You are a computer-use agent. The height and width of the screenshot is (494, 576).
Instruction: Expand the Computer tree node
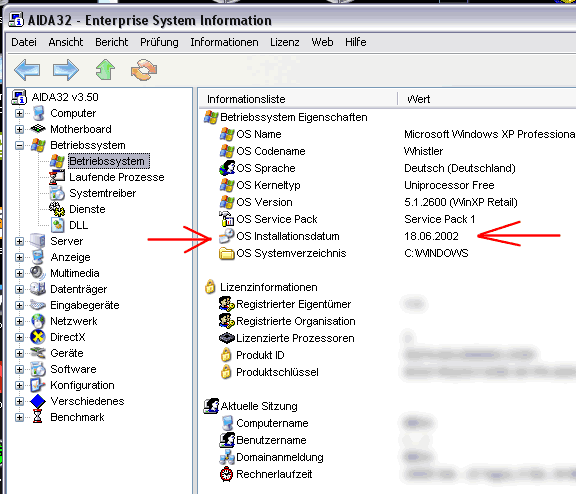point(19,113)
